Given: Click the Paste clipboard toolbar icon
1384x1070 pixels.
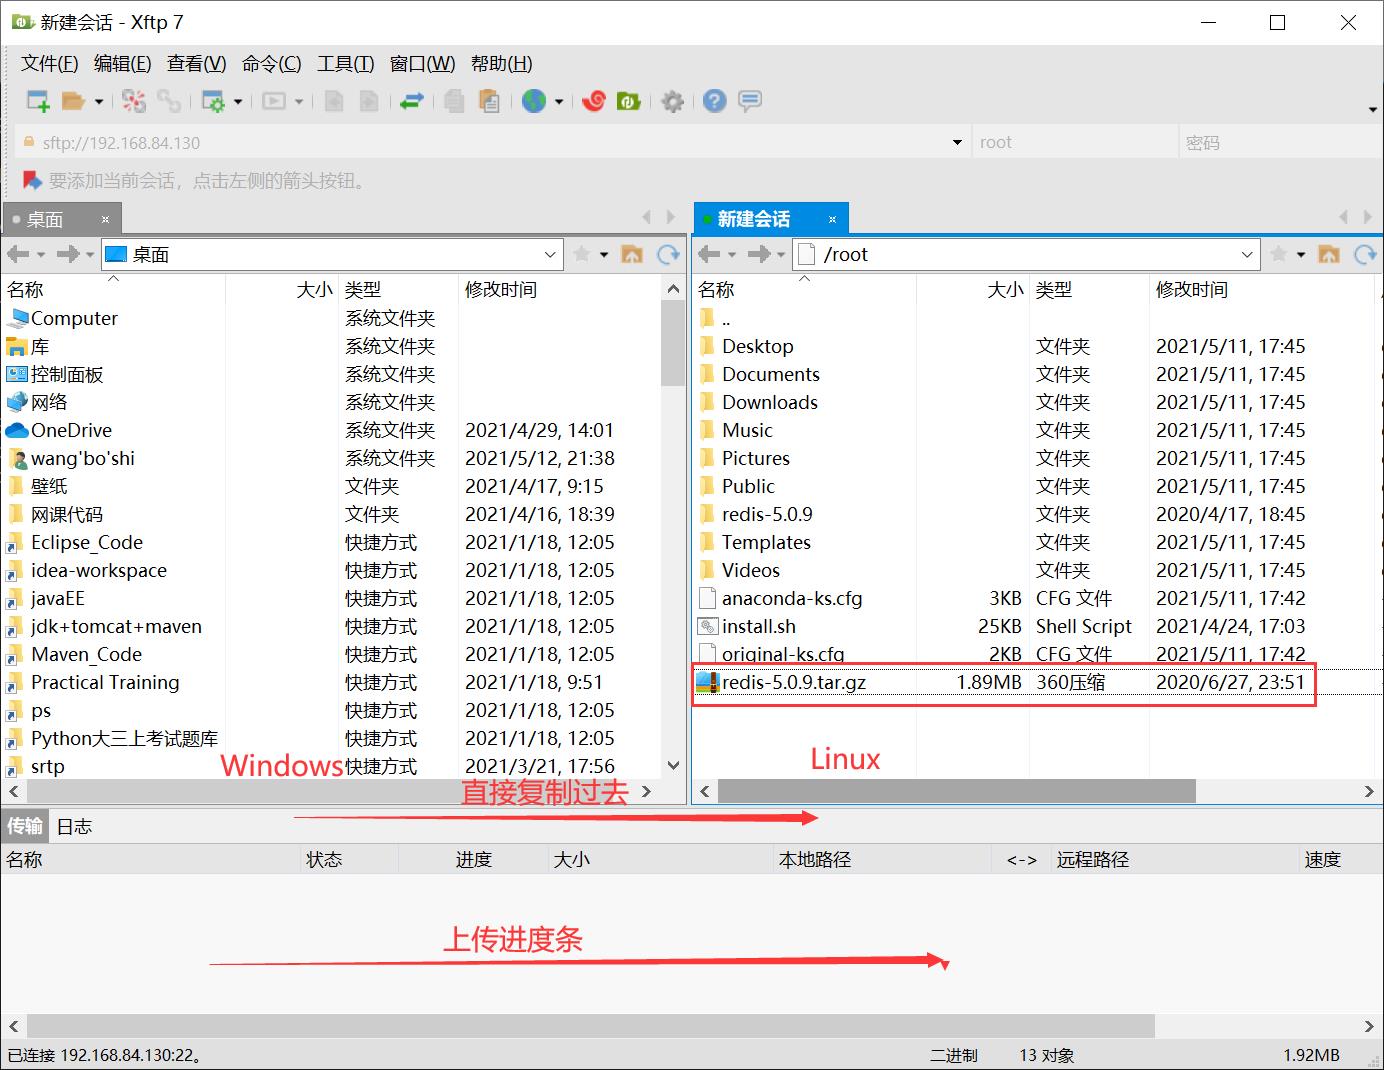Looking at the screenshot, I should coord(489,101).
